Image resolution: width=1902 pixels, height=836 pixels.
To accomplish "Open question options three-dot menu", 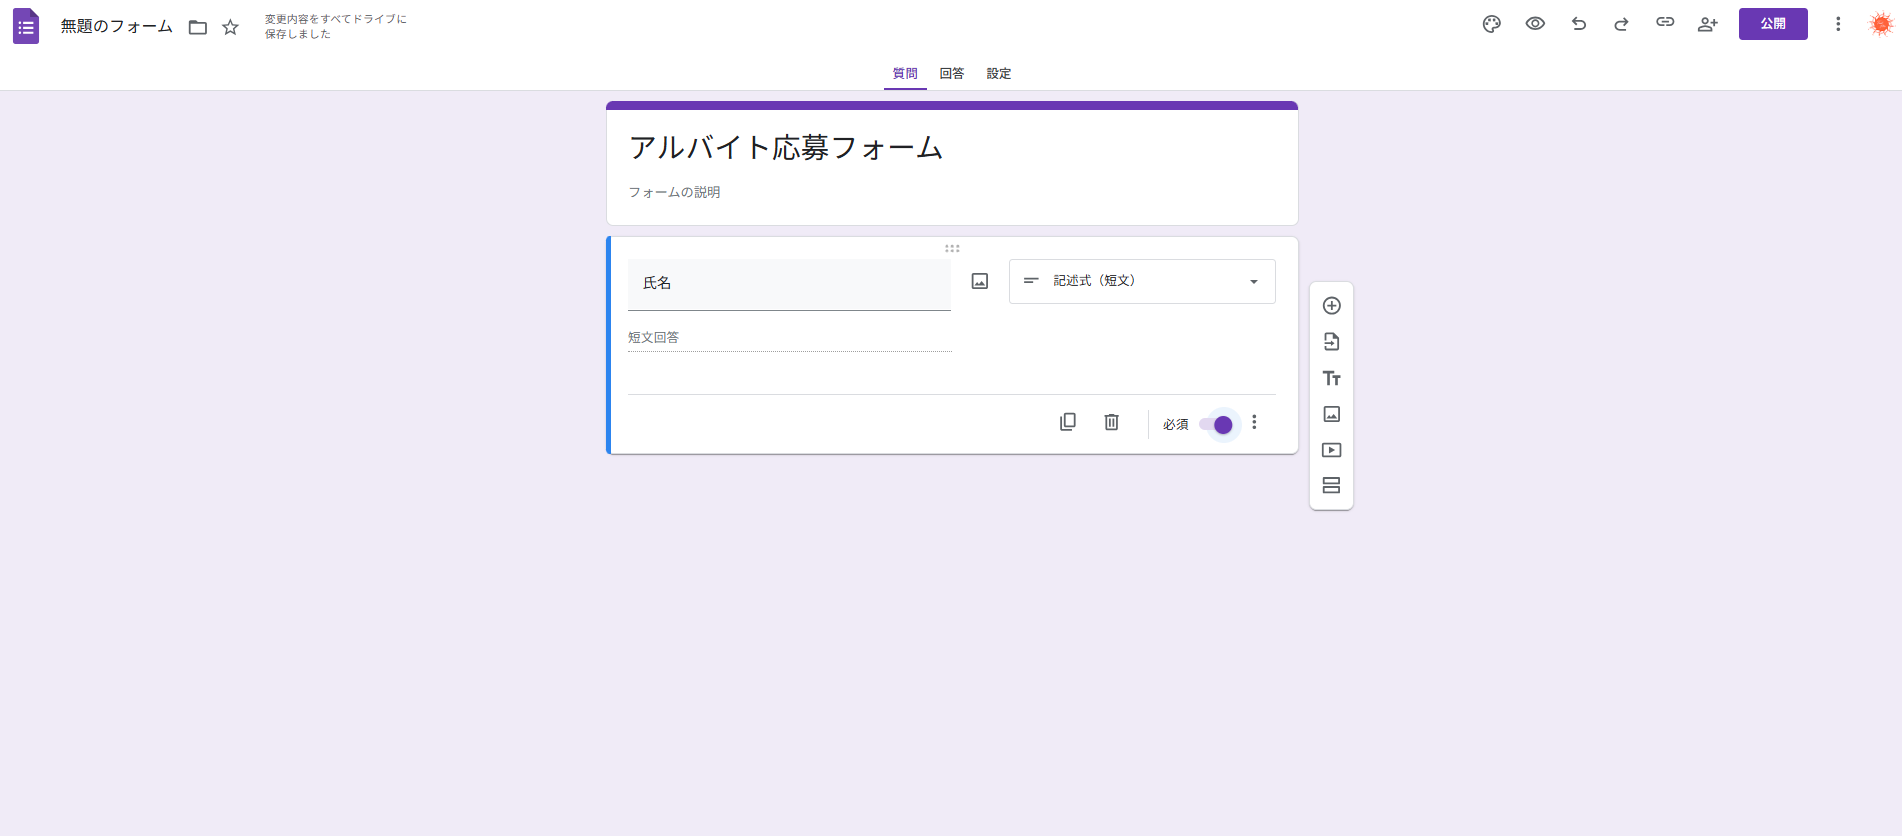I will (x=1254, y=423).
